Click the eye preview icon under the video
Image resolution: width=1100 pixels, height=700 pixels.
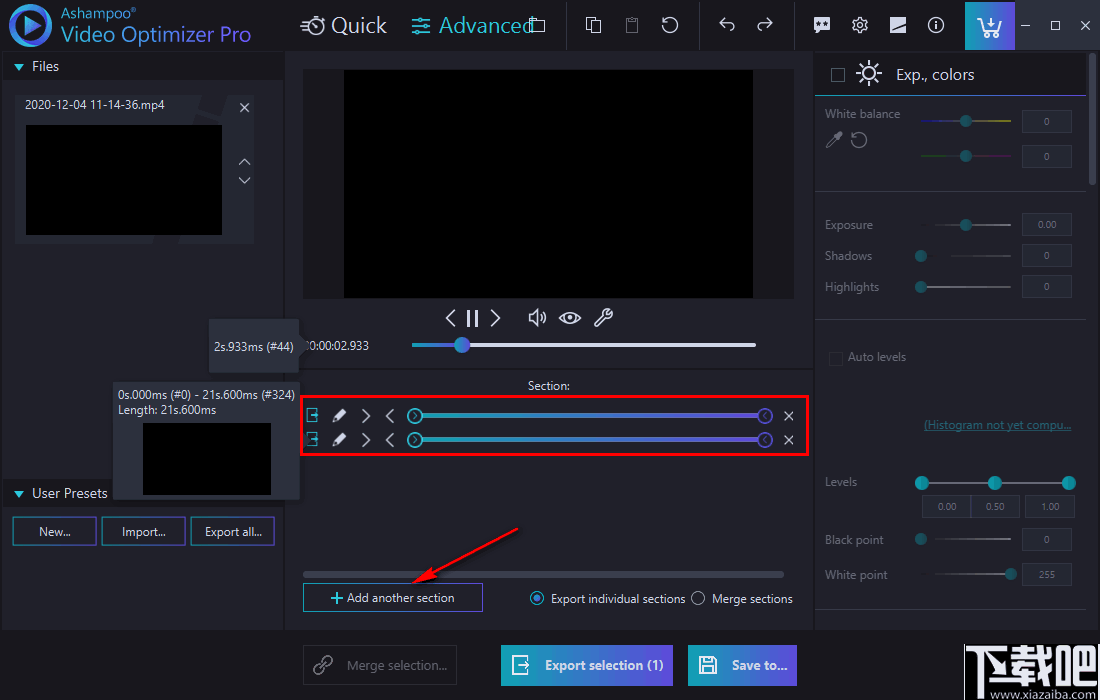[569, 317]
